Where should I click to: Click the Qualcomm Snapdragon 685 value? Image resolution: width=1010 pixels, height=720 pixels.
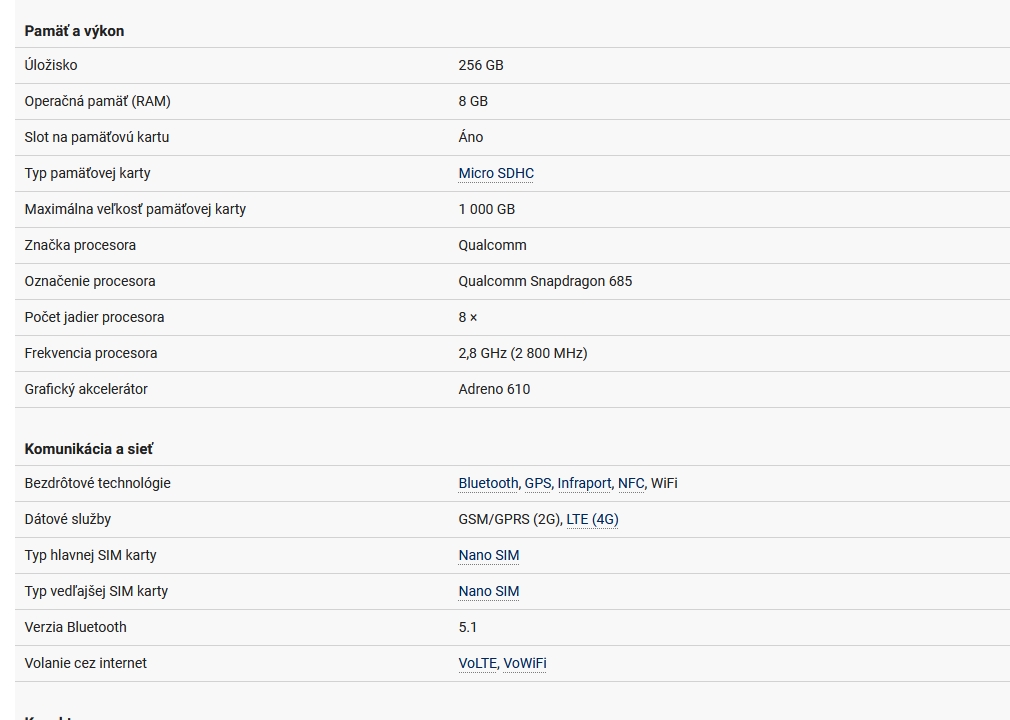(x=545, y=281)
